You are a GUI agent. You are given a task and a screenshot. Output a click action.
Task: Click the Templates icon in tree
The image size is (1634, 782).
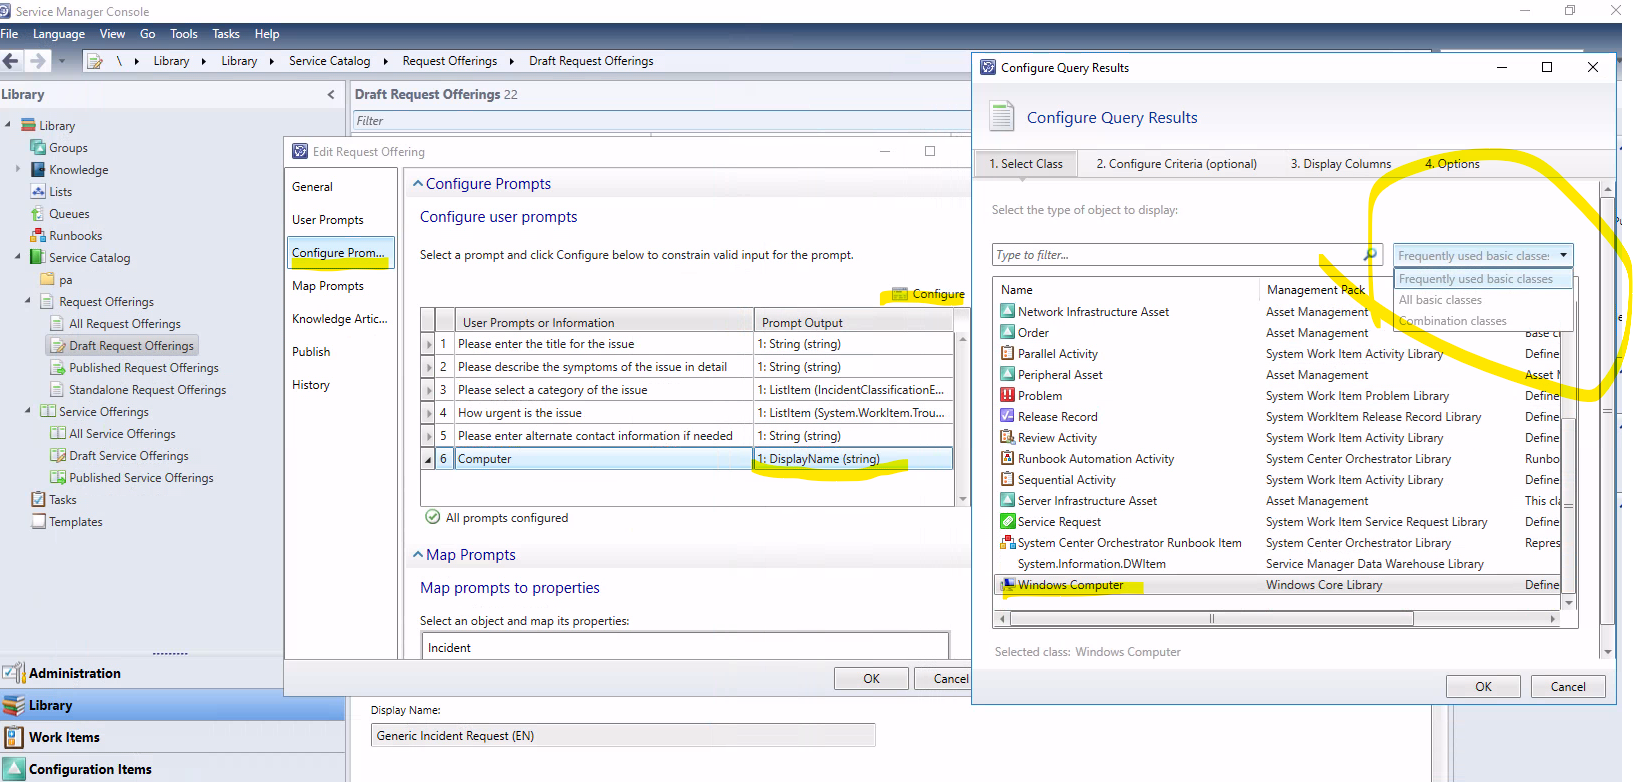tap(38, 521)
